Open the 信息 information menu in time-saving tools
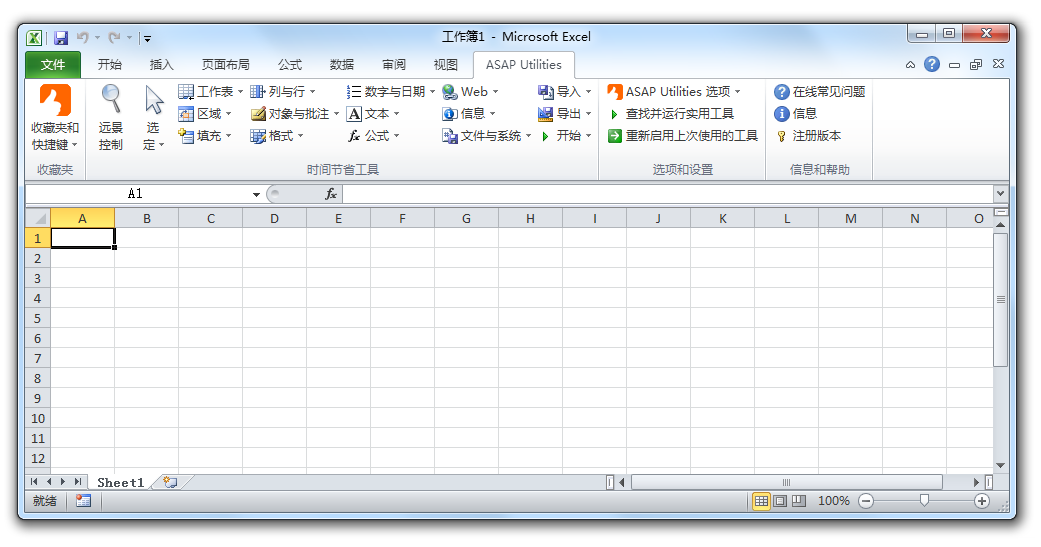 [x=469, y=114]
